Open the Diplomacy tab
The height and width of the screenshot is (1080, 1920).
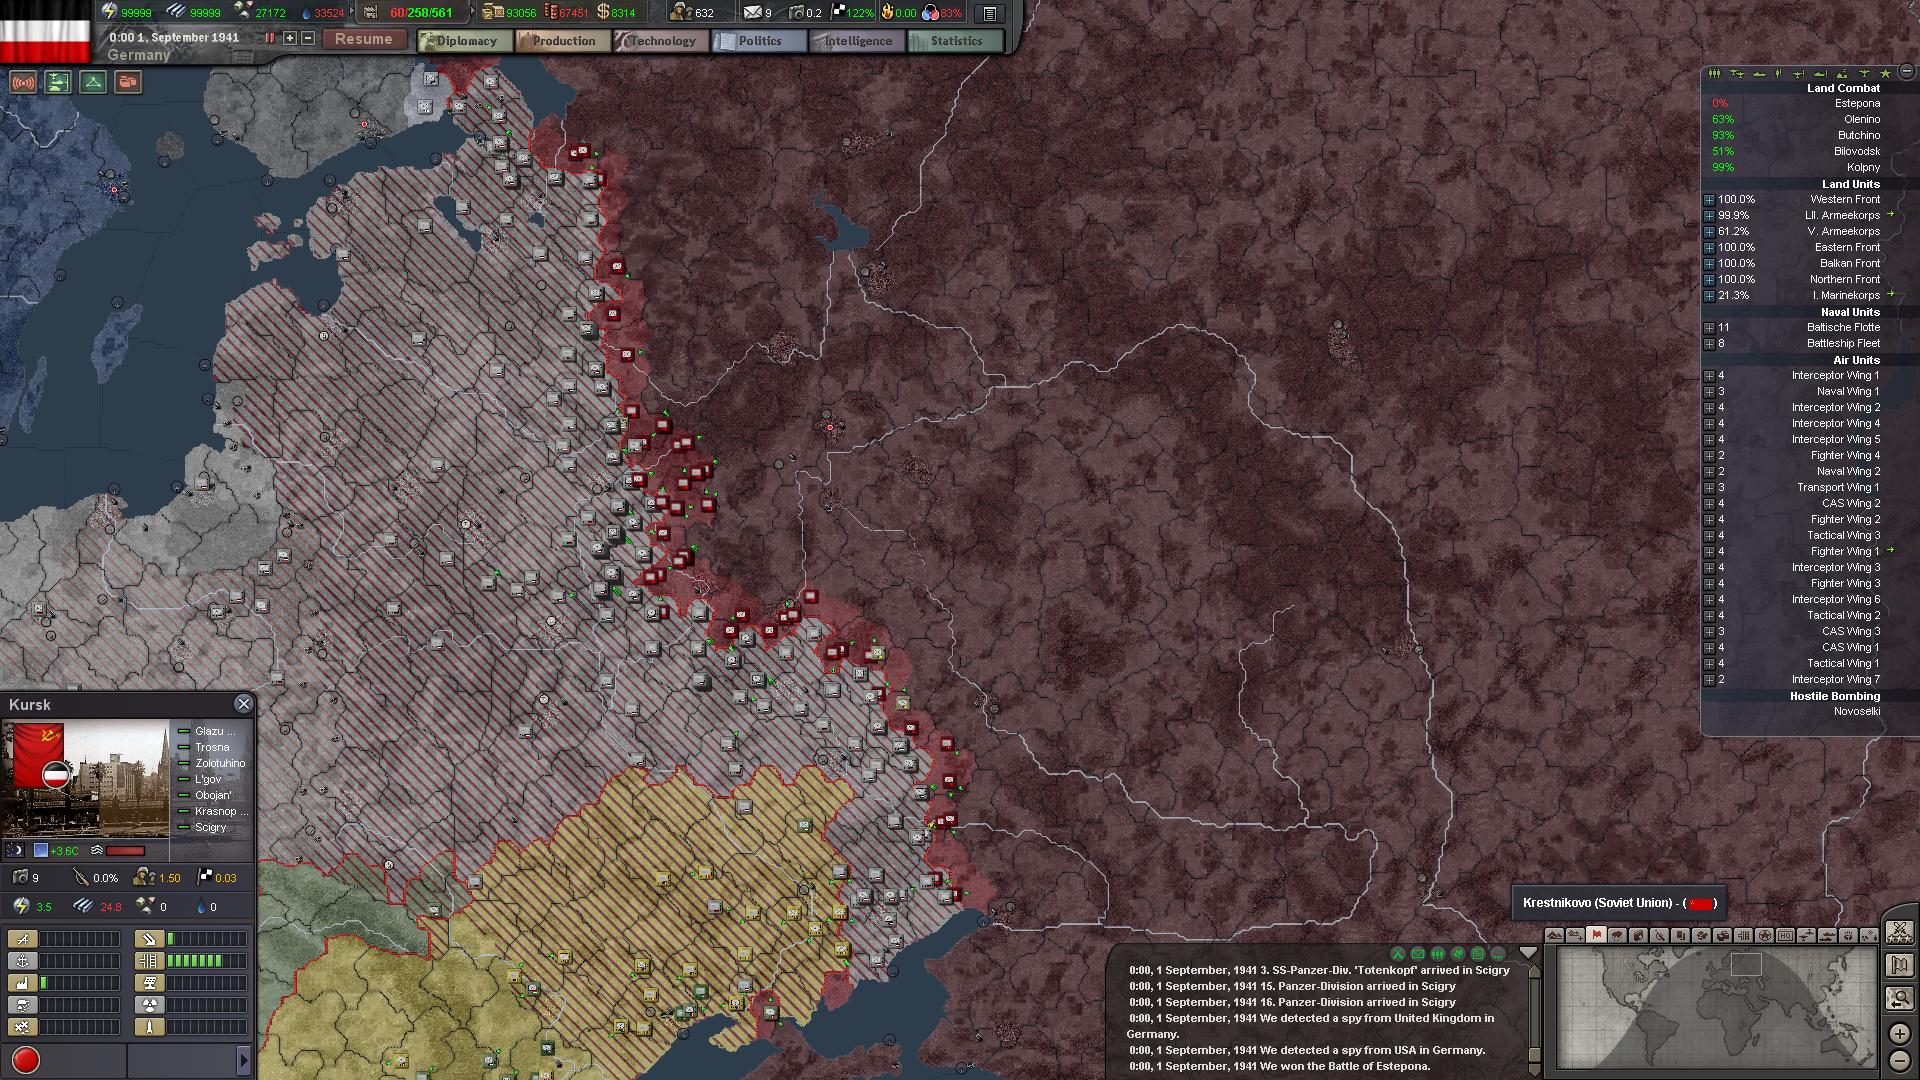[x=465, y=41]
